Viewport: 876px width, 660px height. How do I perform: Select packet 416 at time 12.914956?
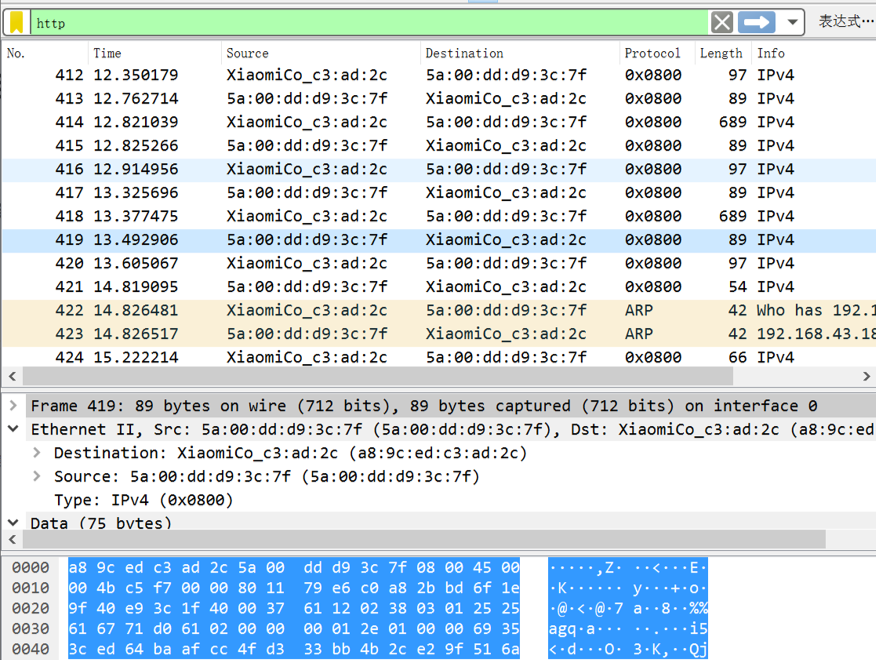[439, 169]
